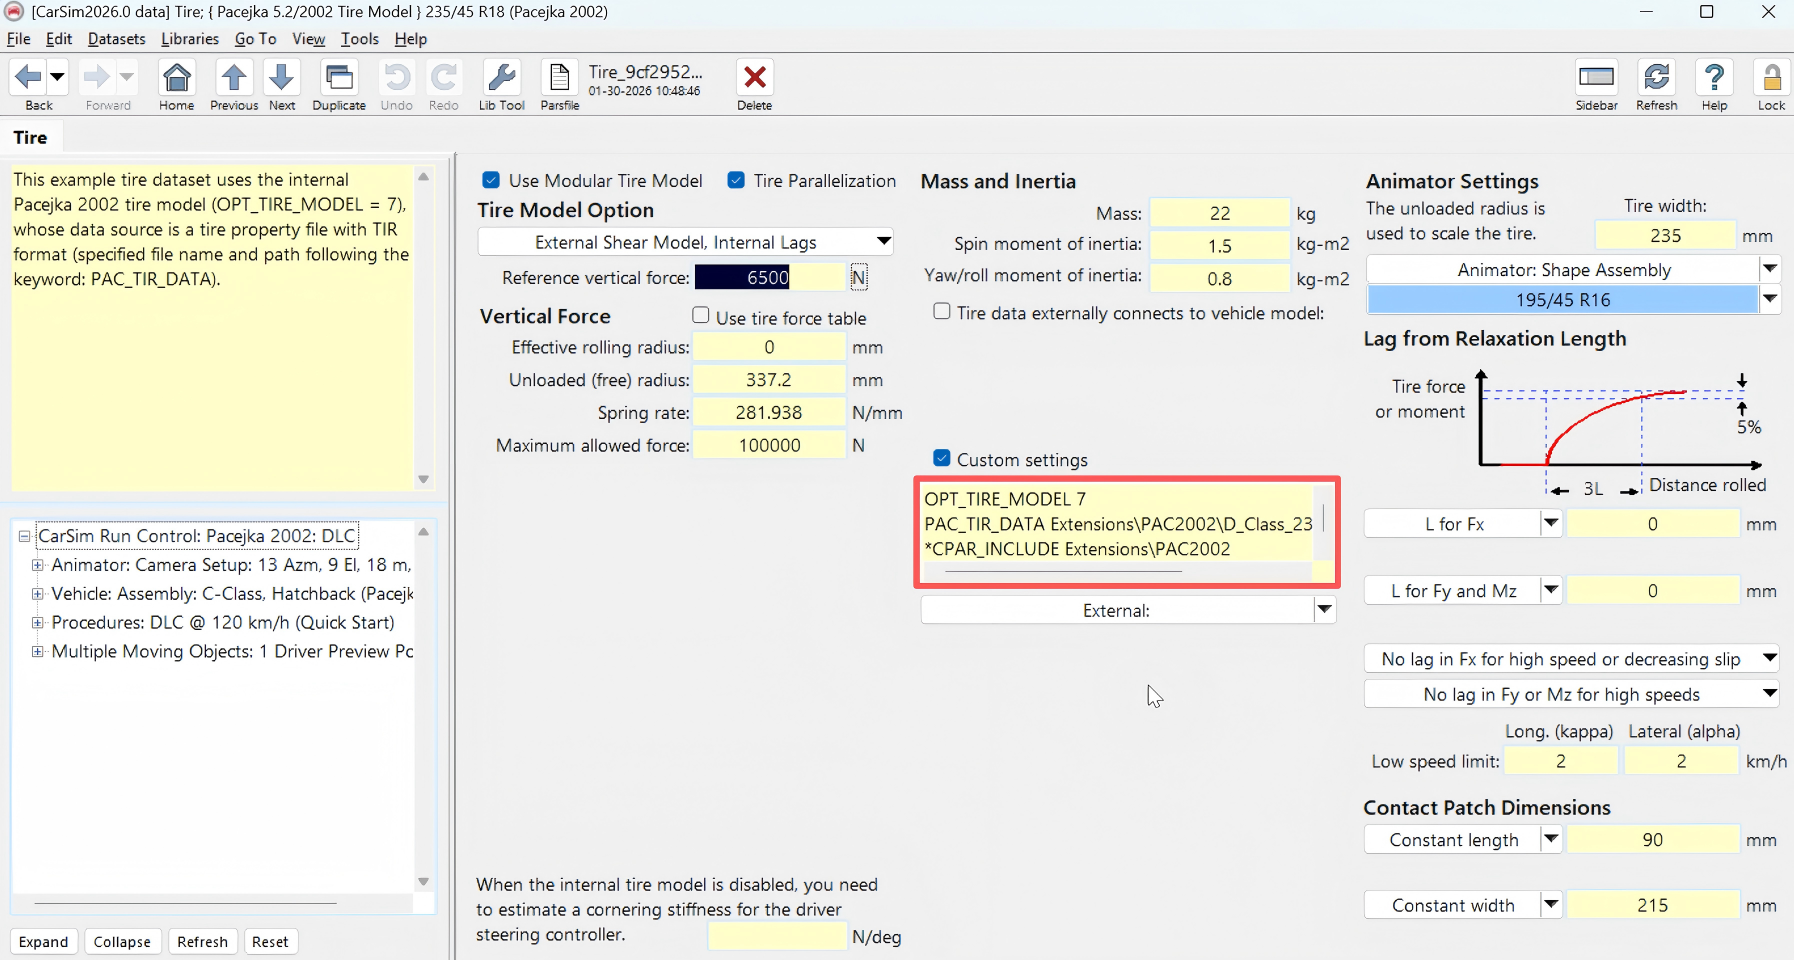1794x960 pixels.
Task: Click the Effective rolling radius field
Action: click(x=769, y=347)
